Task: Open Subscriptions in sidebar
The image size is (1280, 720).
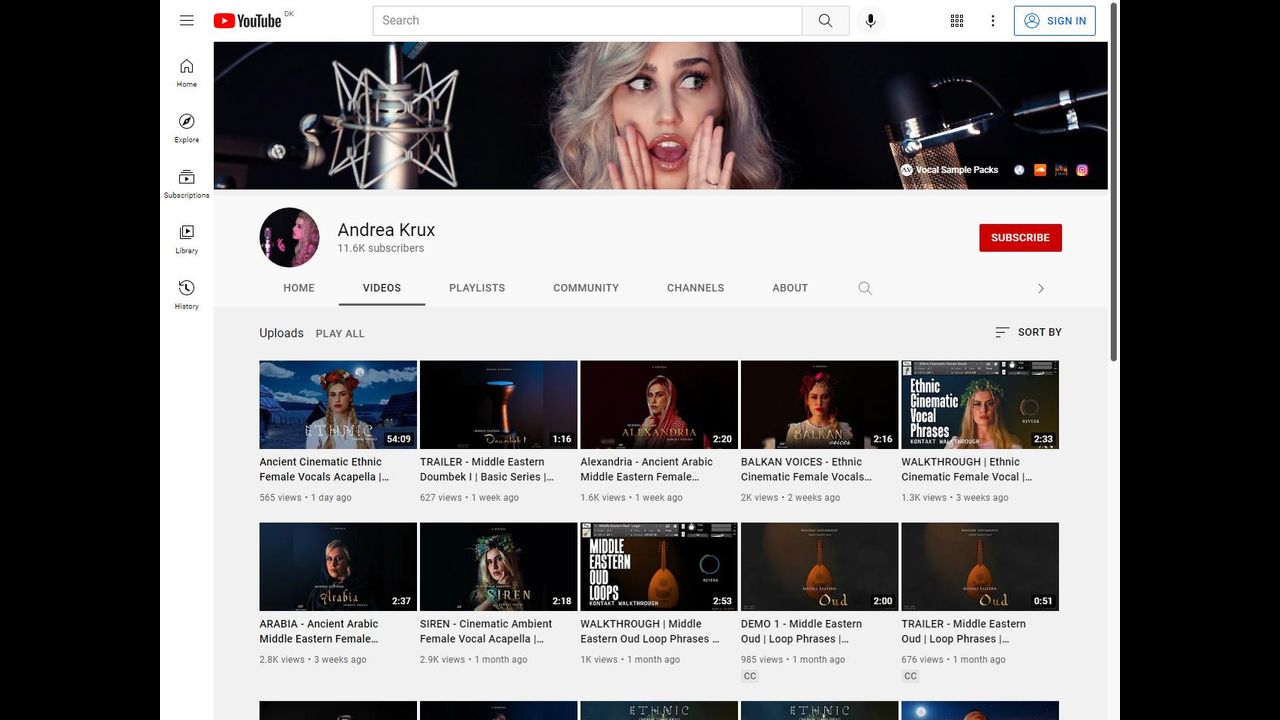Action: [x=187, y=183]
